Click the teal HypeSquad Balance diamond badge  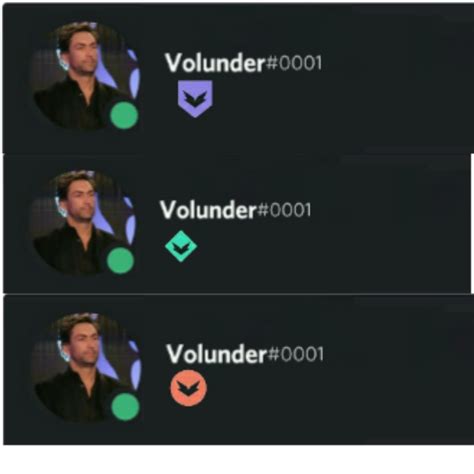click(x=181, y=246)
